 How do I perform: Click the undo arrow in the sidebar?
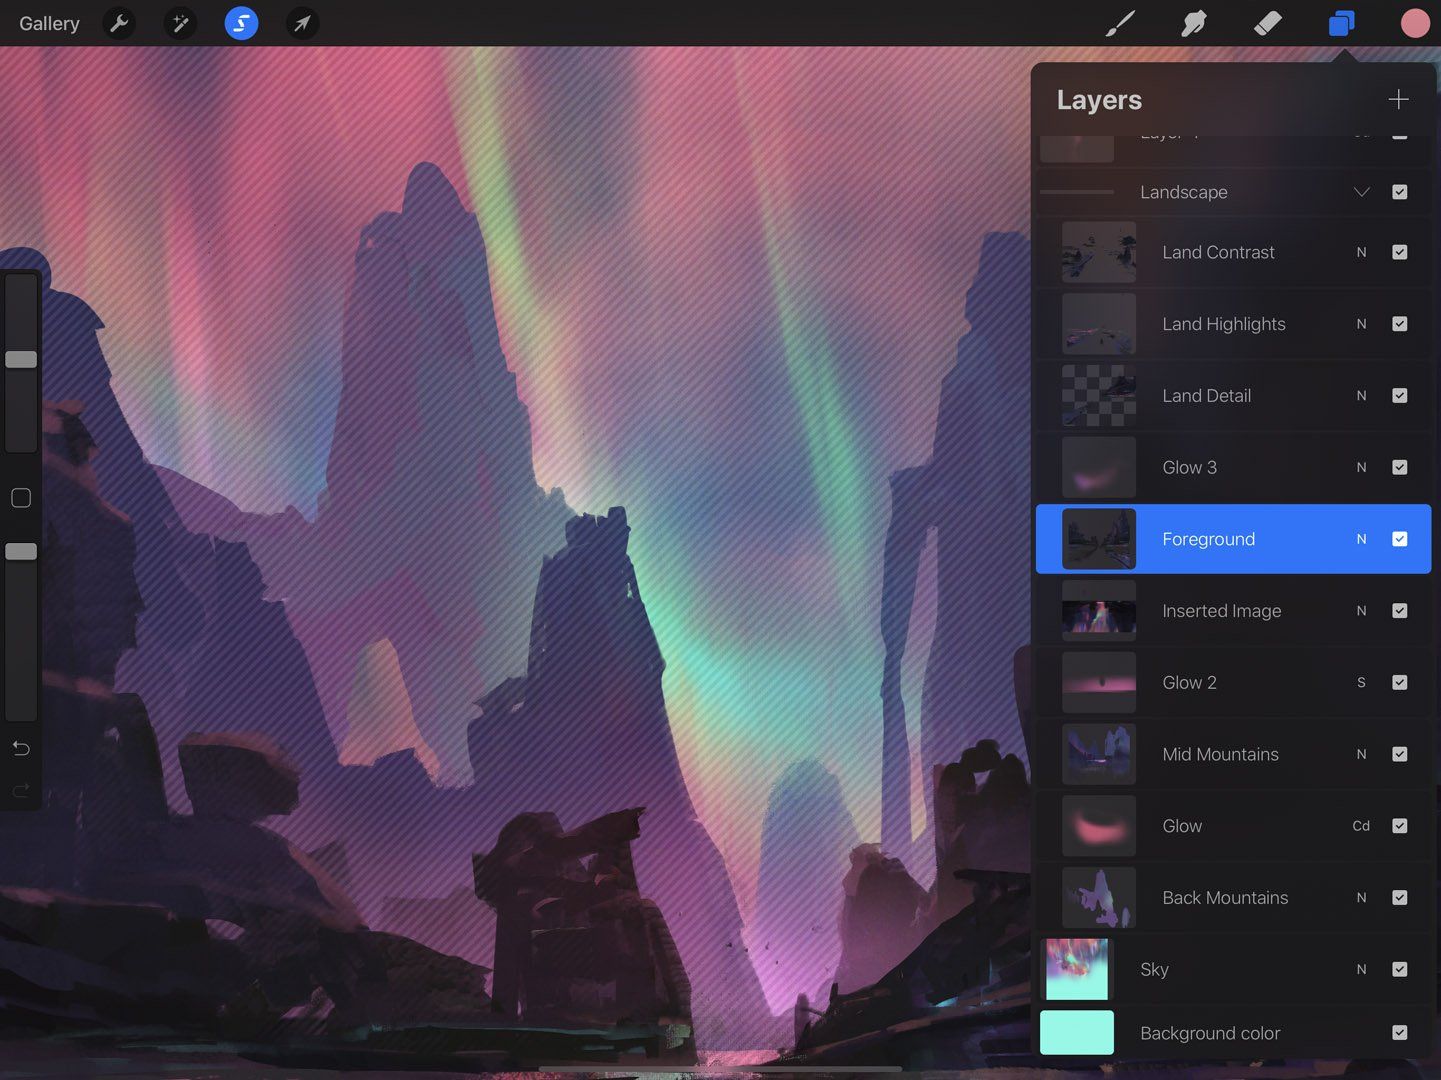click(20, 747)
